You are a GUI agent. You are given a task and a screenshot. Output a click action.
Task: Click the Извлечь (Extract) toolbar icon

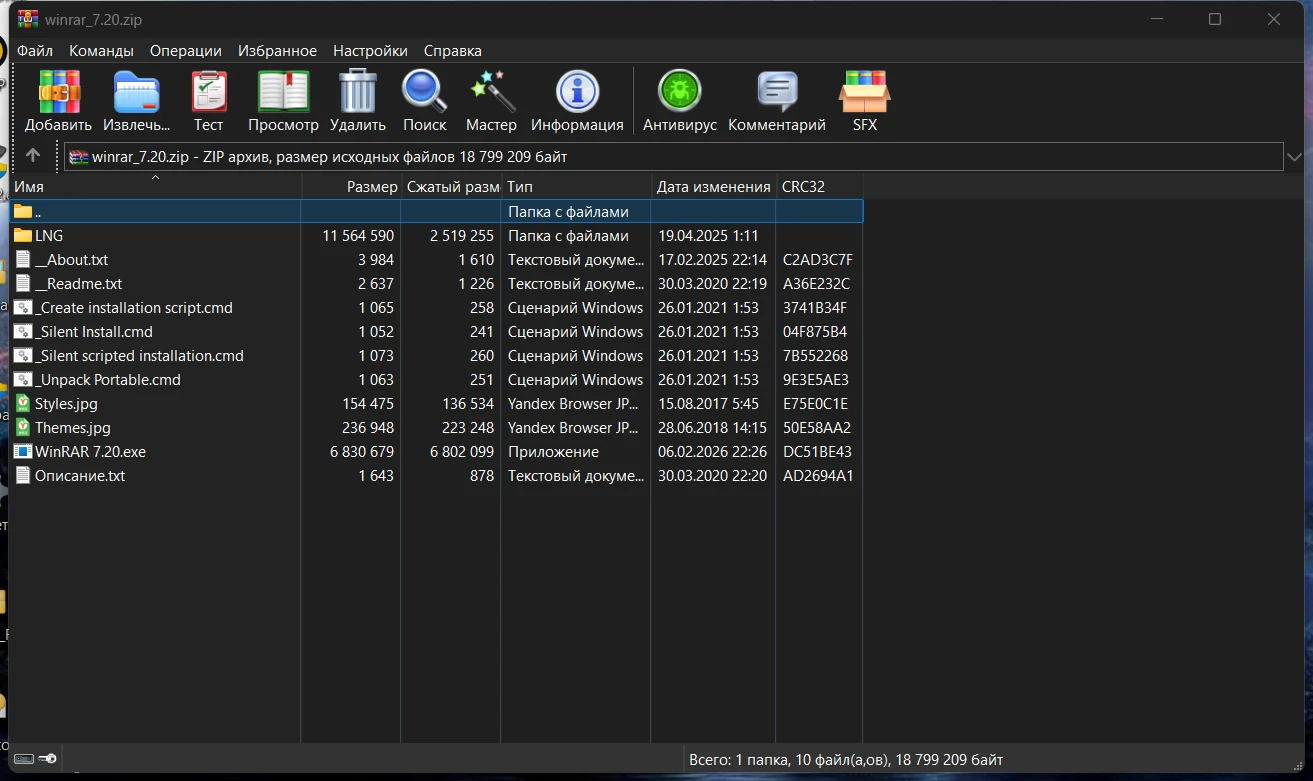(x=136, y=93)
